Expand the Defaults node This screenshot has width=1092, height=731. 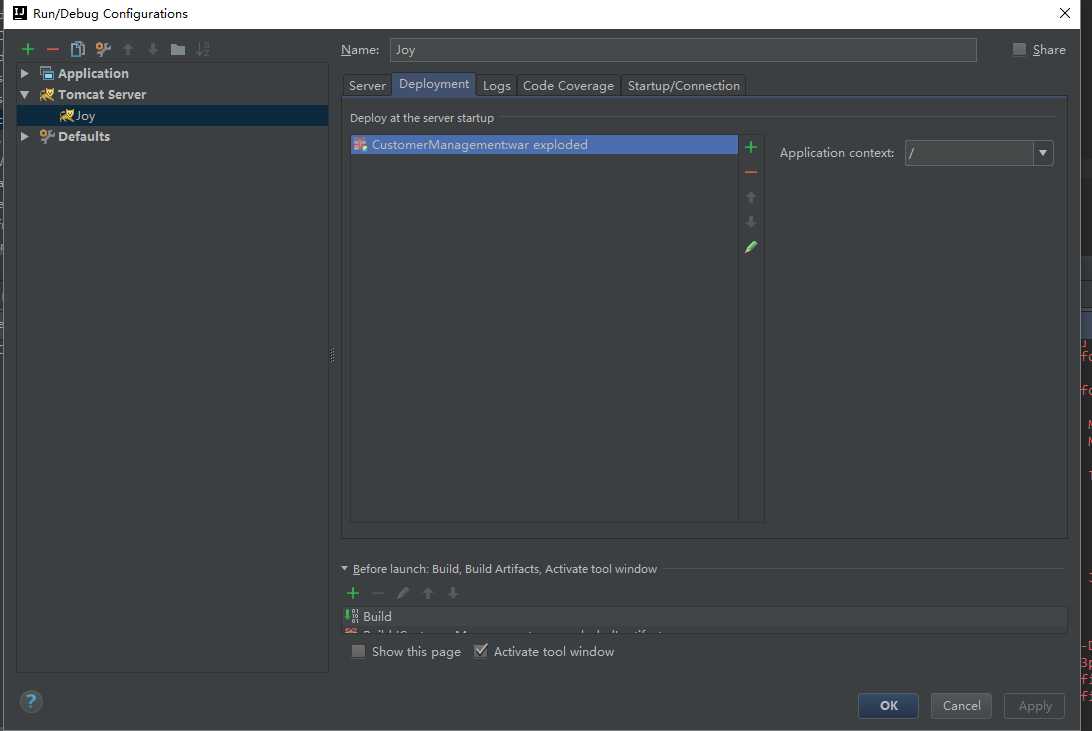24,136
